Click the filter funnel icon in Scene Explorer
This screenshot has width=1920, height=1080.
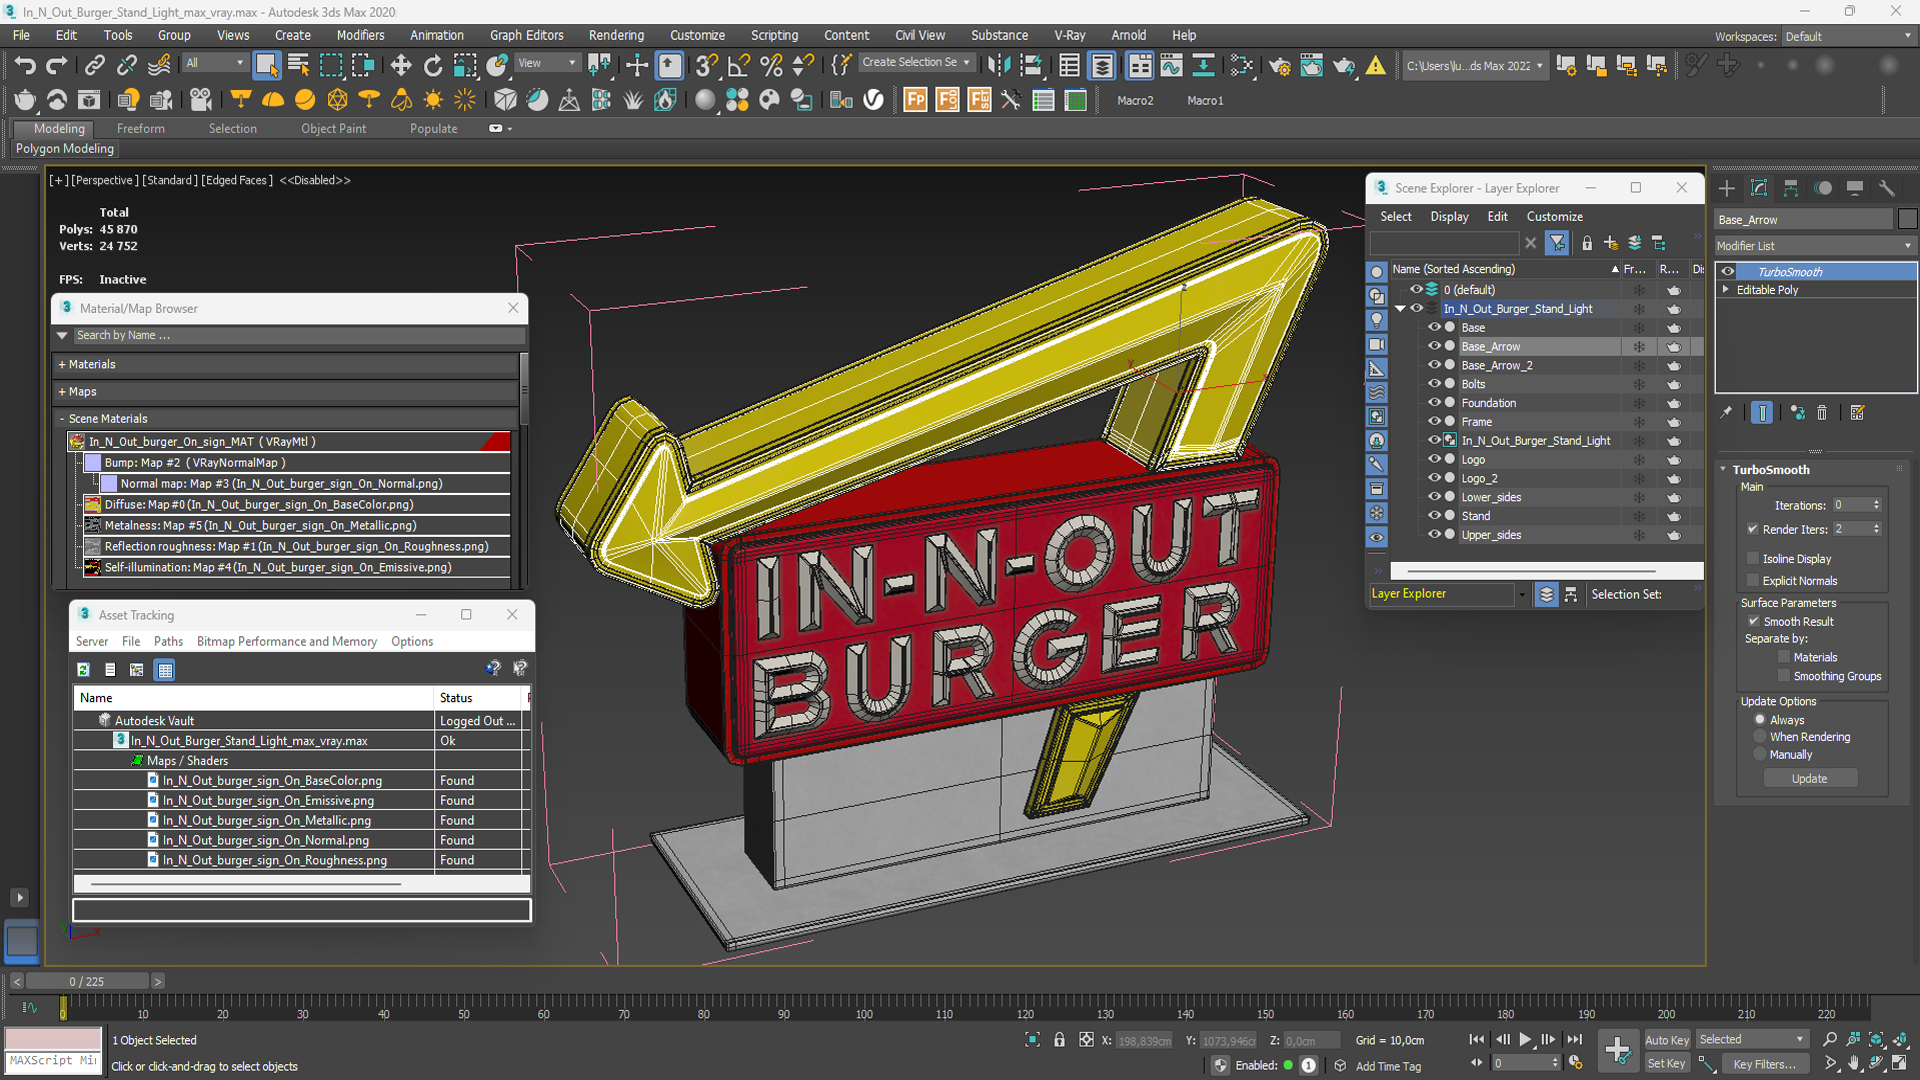[1557, 243]
